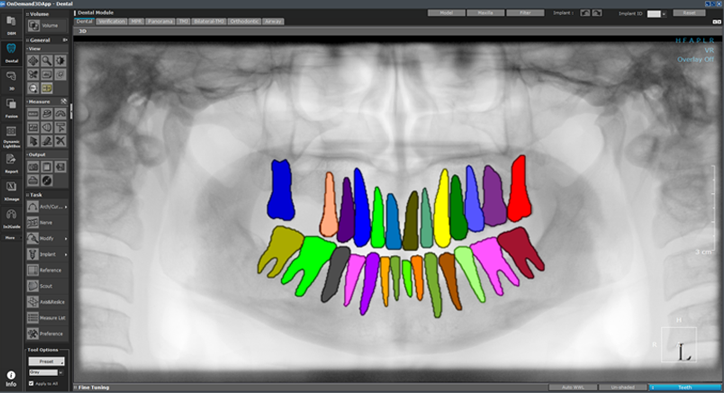
Task: Click the Maxilla button
Action: point(485,13)
